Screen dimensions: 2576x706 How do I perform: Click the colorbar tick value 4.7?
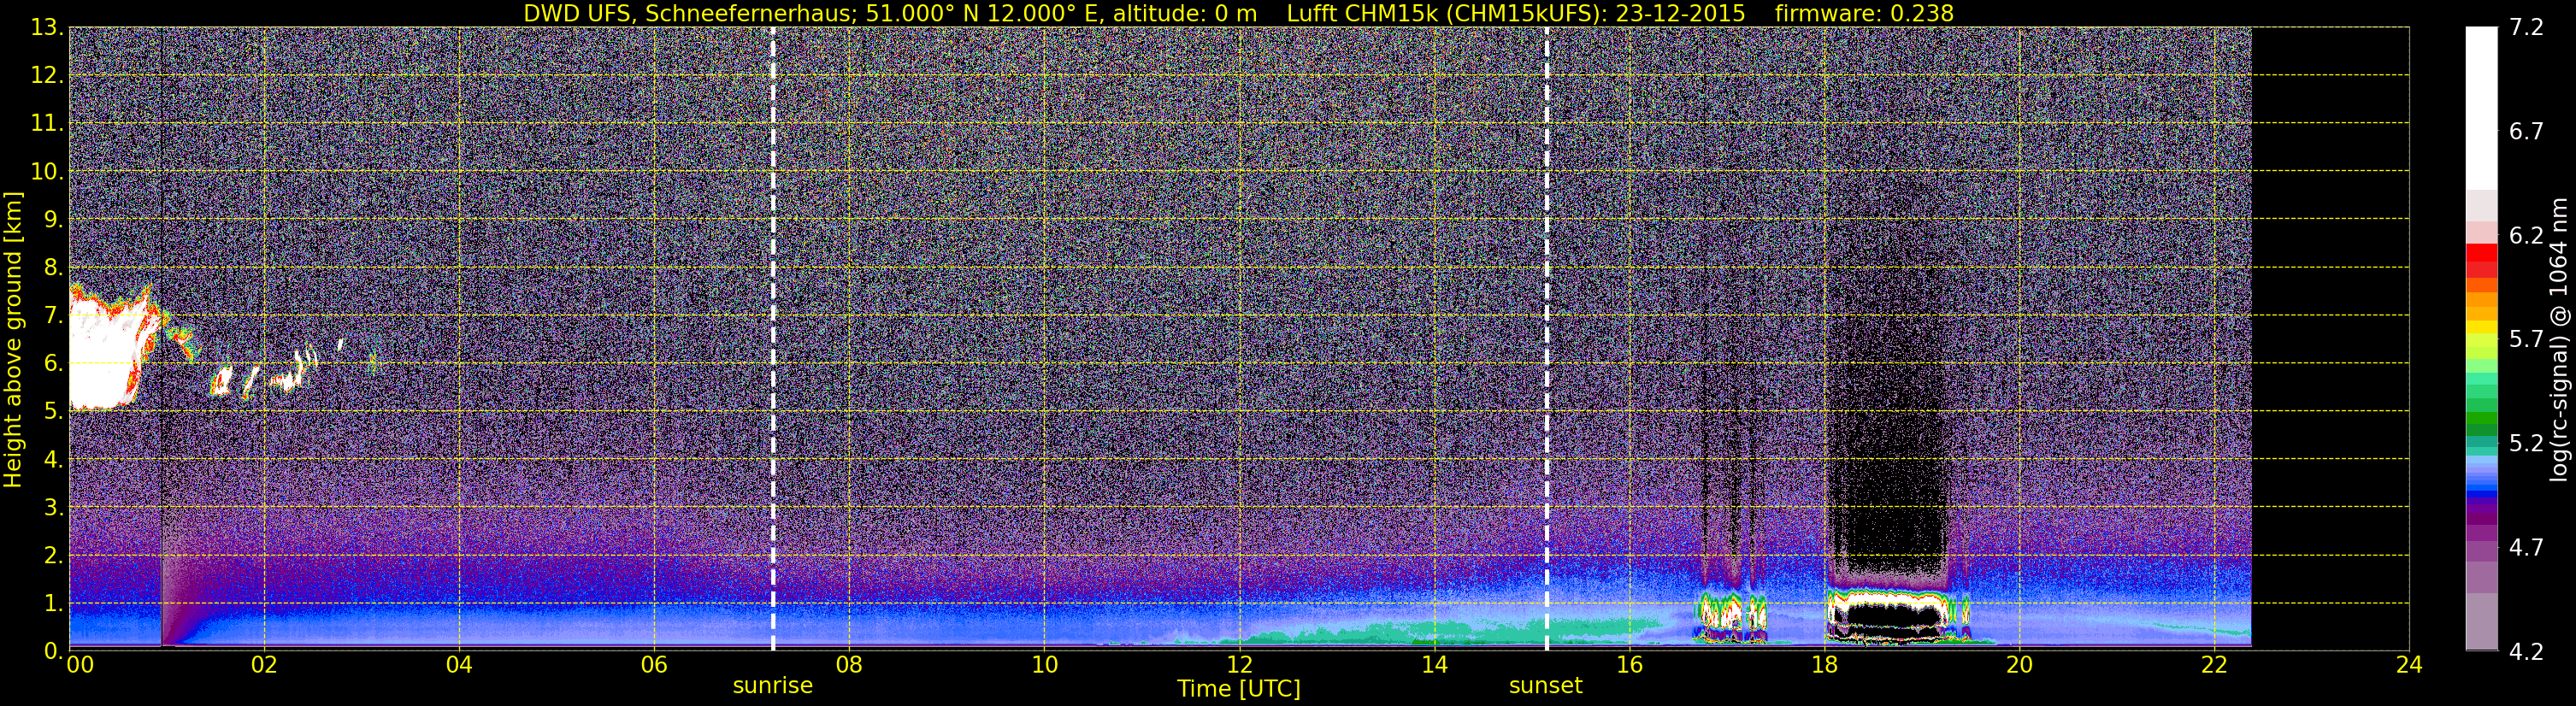[2526, 548]
